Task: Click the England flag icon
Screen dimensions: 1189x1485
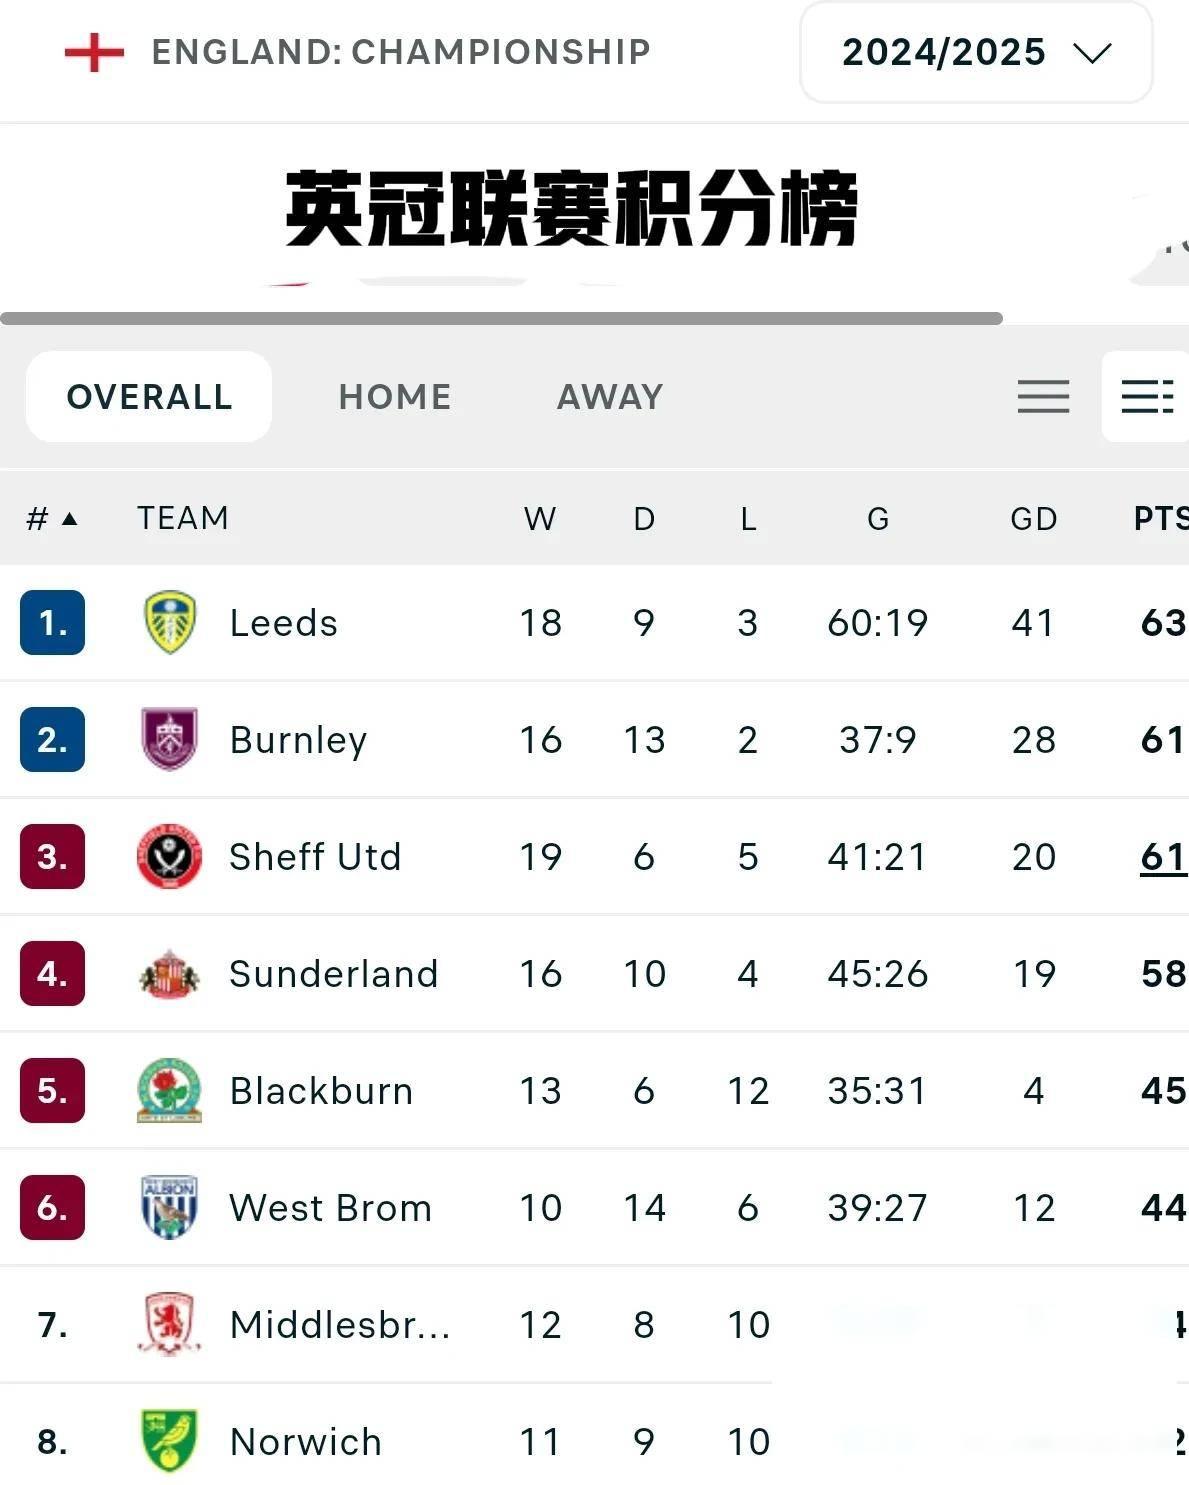Action: 94,52
